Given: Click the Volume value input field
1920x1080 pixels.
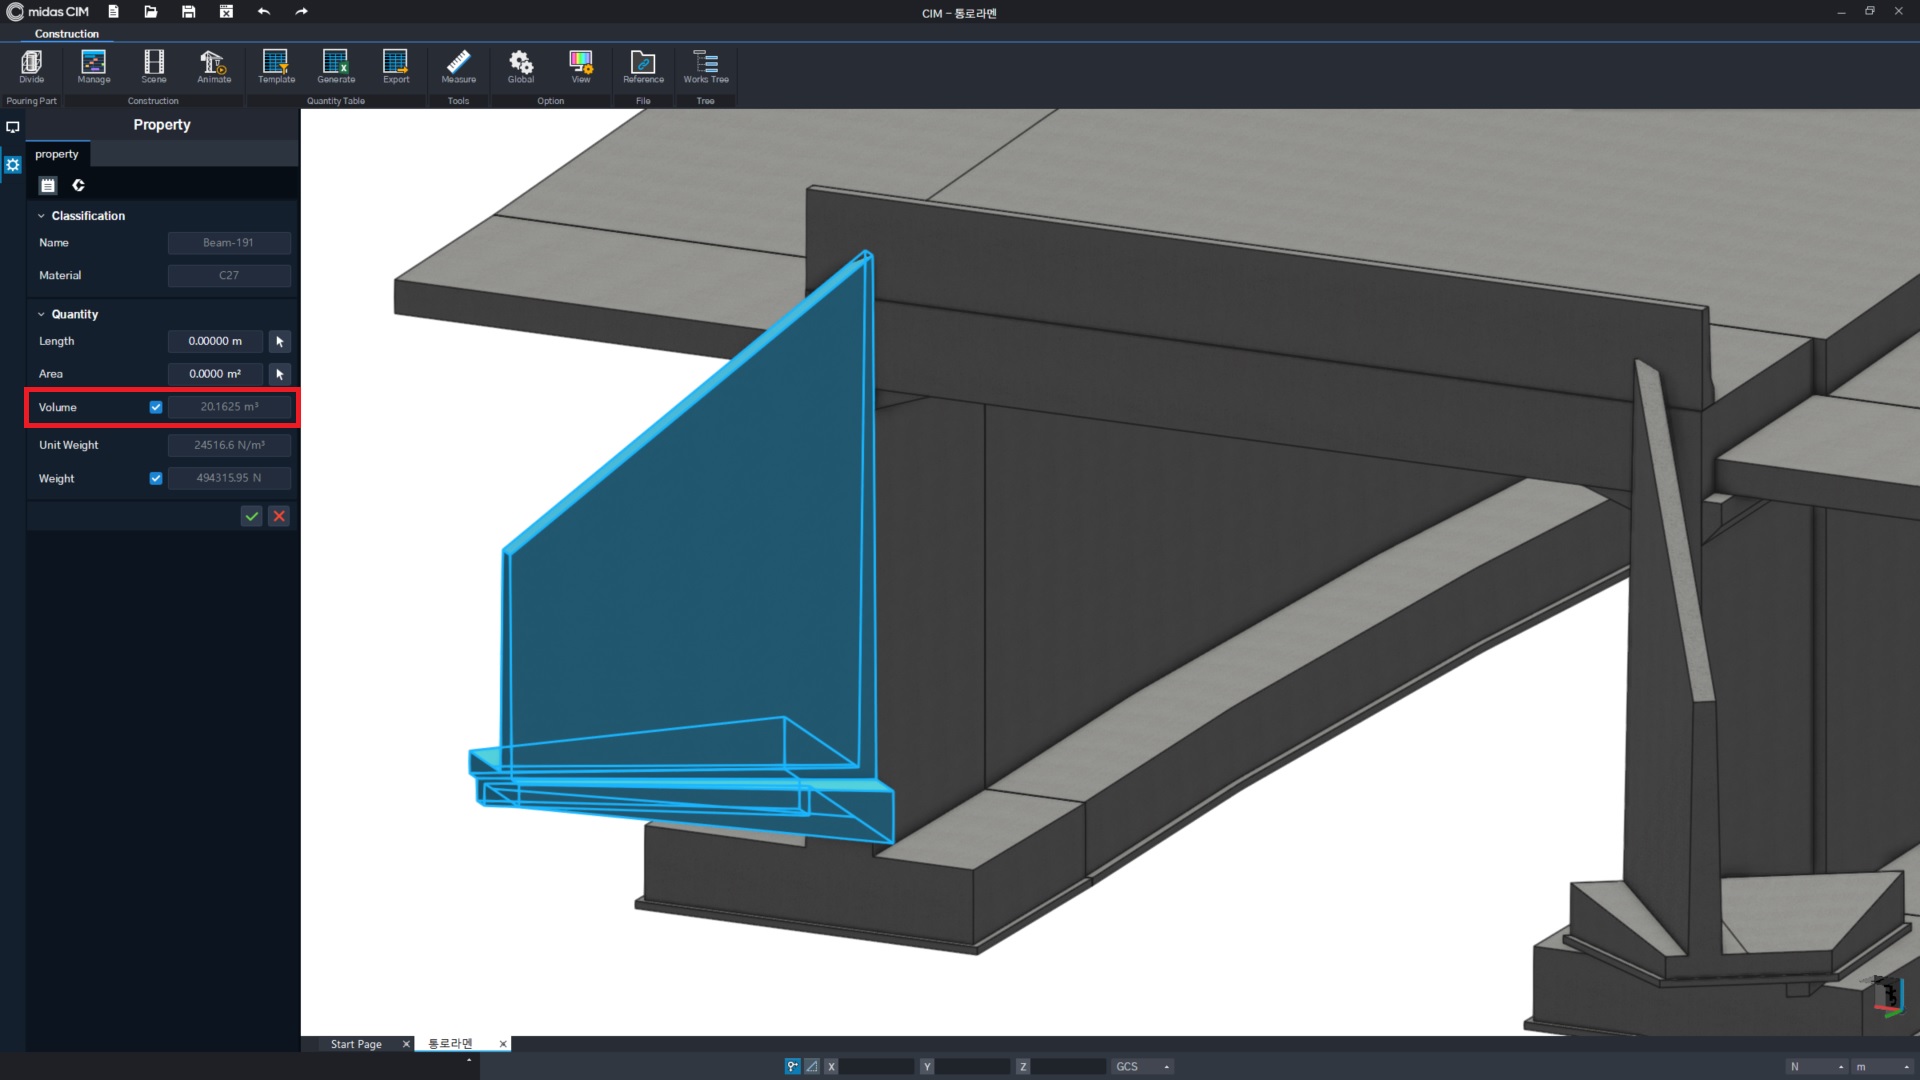Looking at the screenshot, I should [x=228, y=406].
